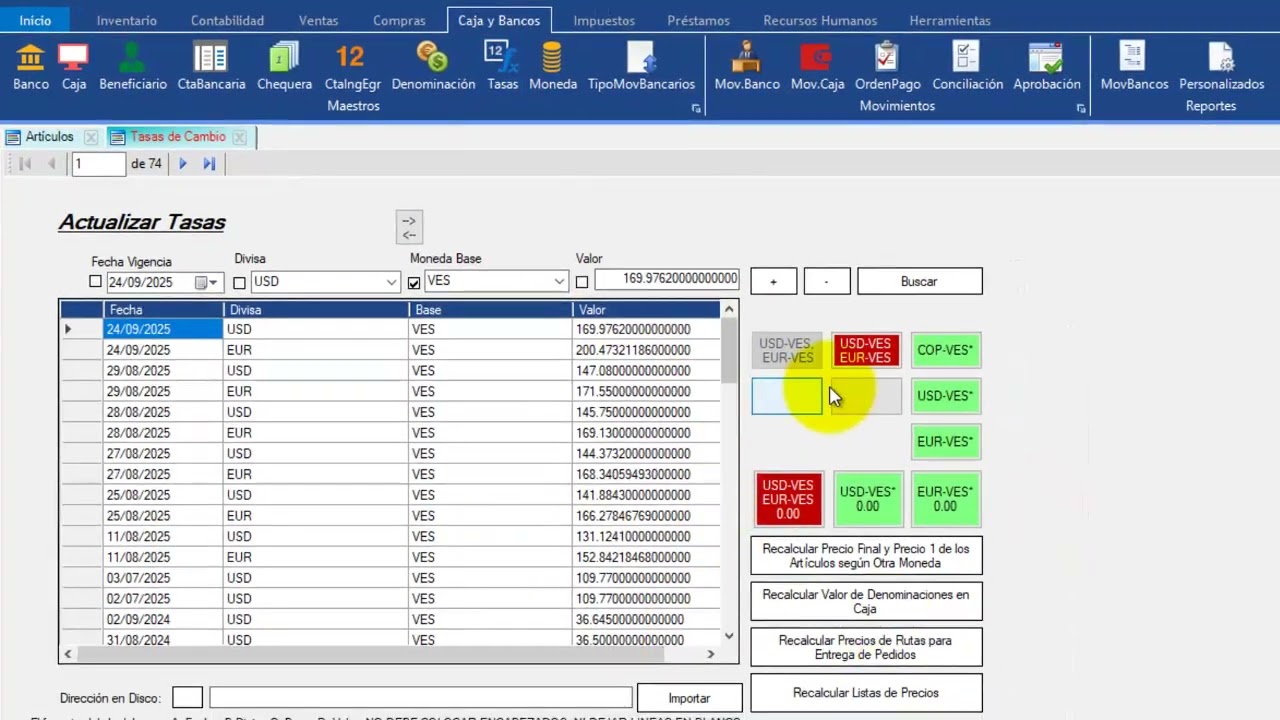Open the Personalizados reports icon
1280x720 pixels.
[x=1221, y=66]
